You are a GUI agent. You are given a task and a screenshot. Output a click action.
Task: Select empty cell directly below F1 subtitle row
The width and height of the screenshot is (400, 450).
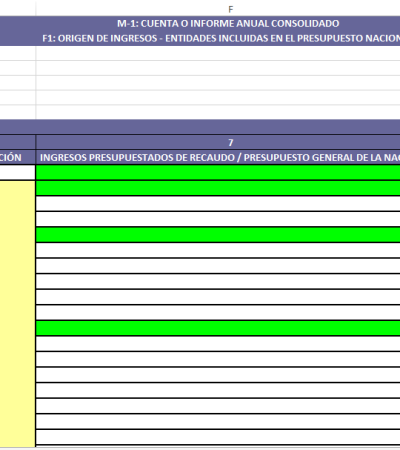(218, 53)
